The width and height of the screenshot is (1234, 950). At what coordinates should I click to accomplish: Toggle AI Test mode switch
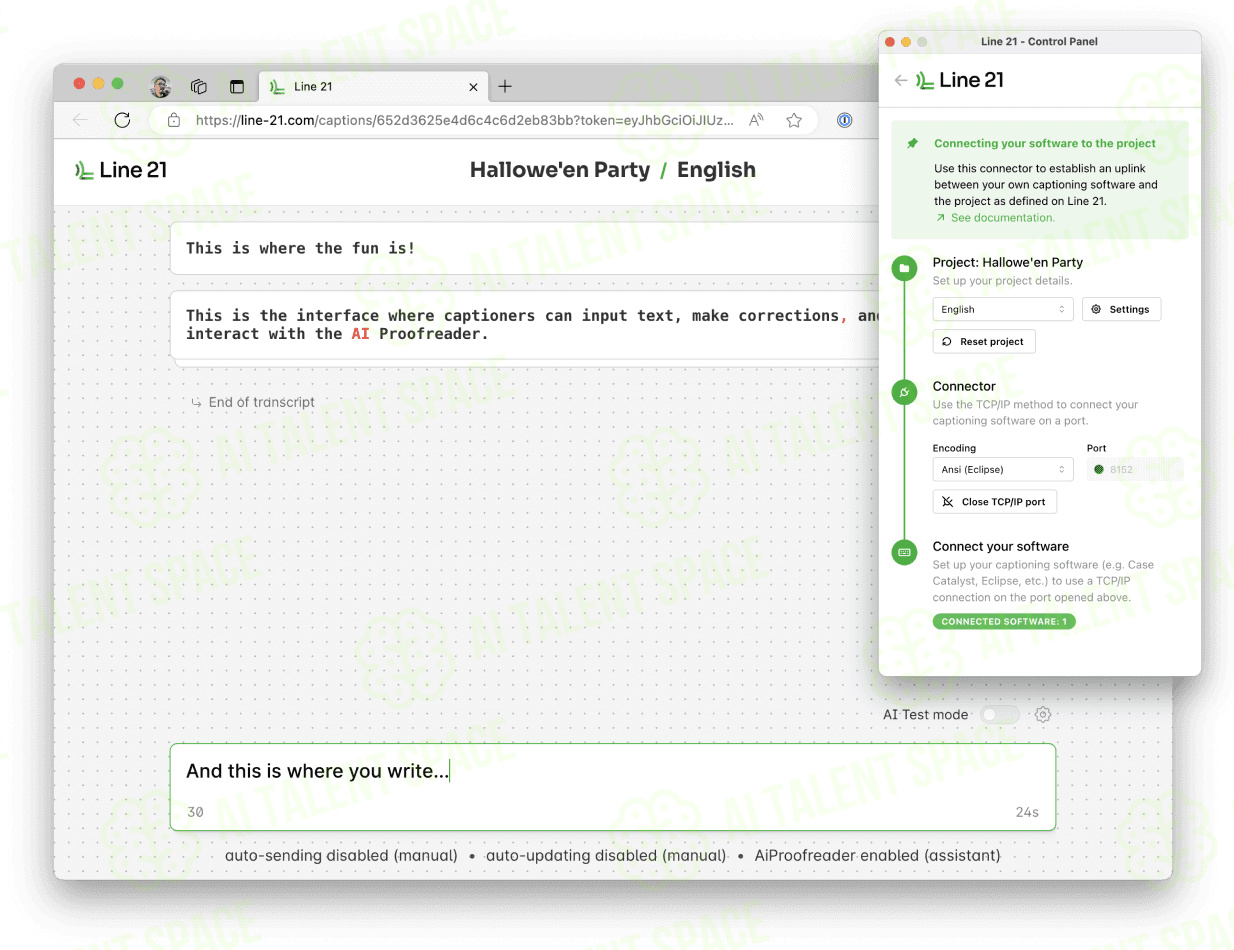[1000, 714]
